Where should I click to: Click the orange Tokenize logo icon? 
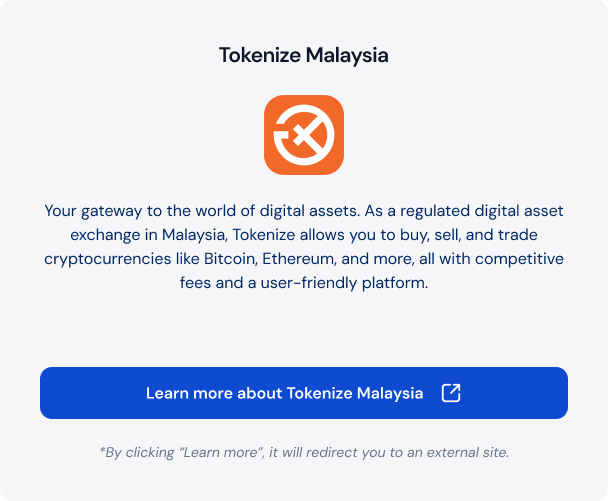point(304,135)
